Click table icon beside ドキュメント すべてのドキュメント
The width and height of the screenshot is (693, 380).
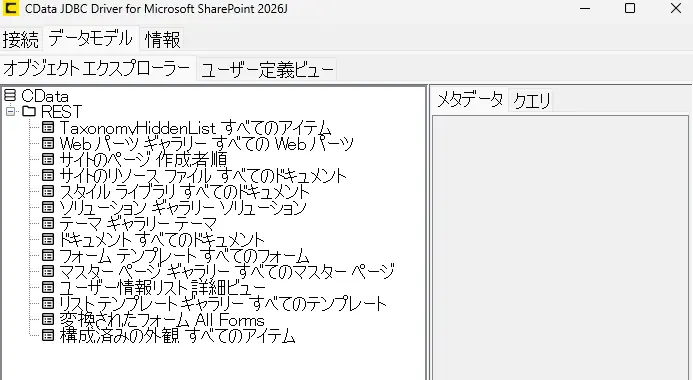click(48, 239)
